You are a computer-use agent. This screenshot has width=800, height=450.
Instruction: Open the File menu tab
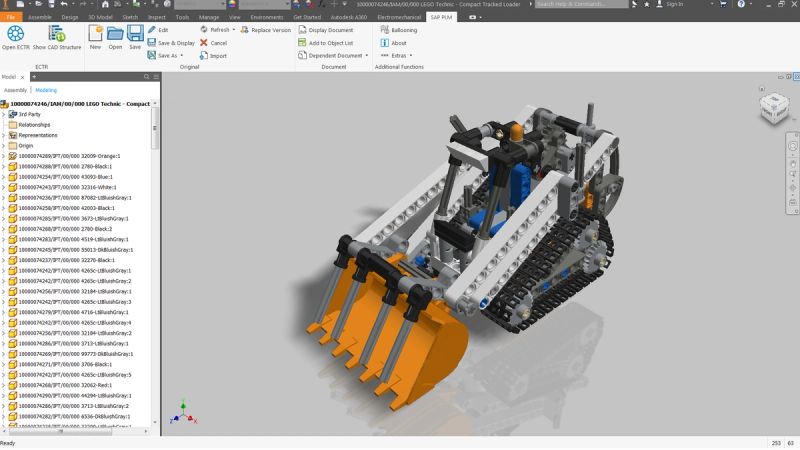click(11, 17)
